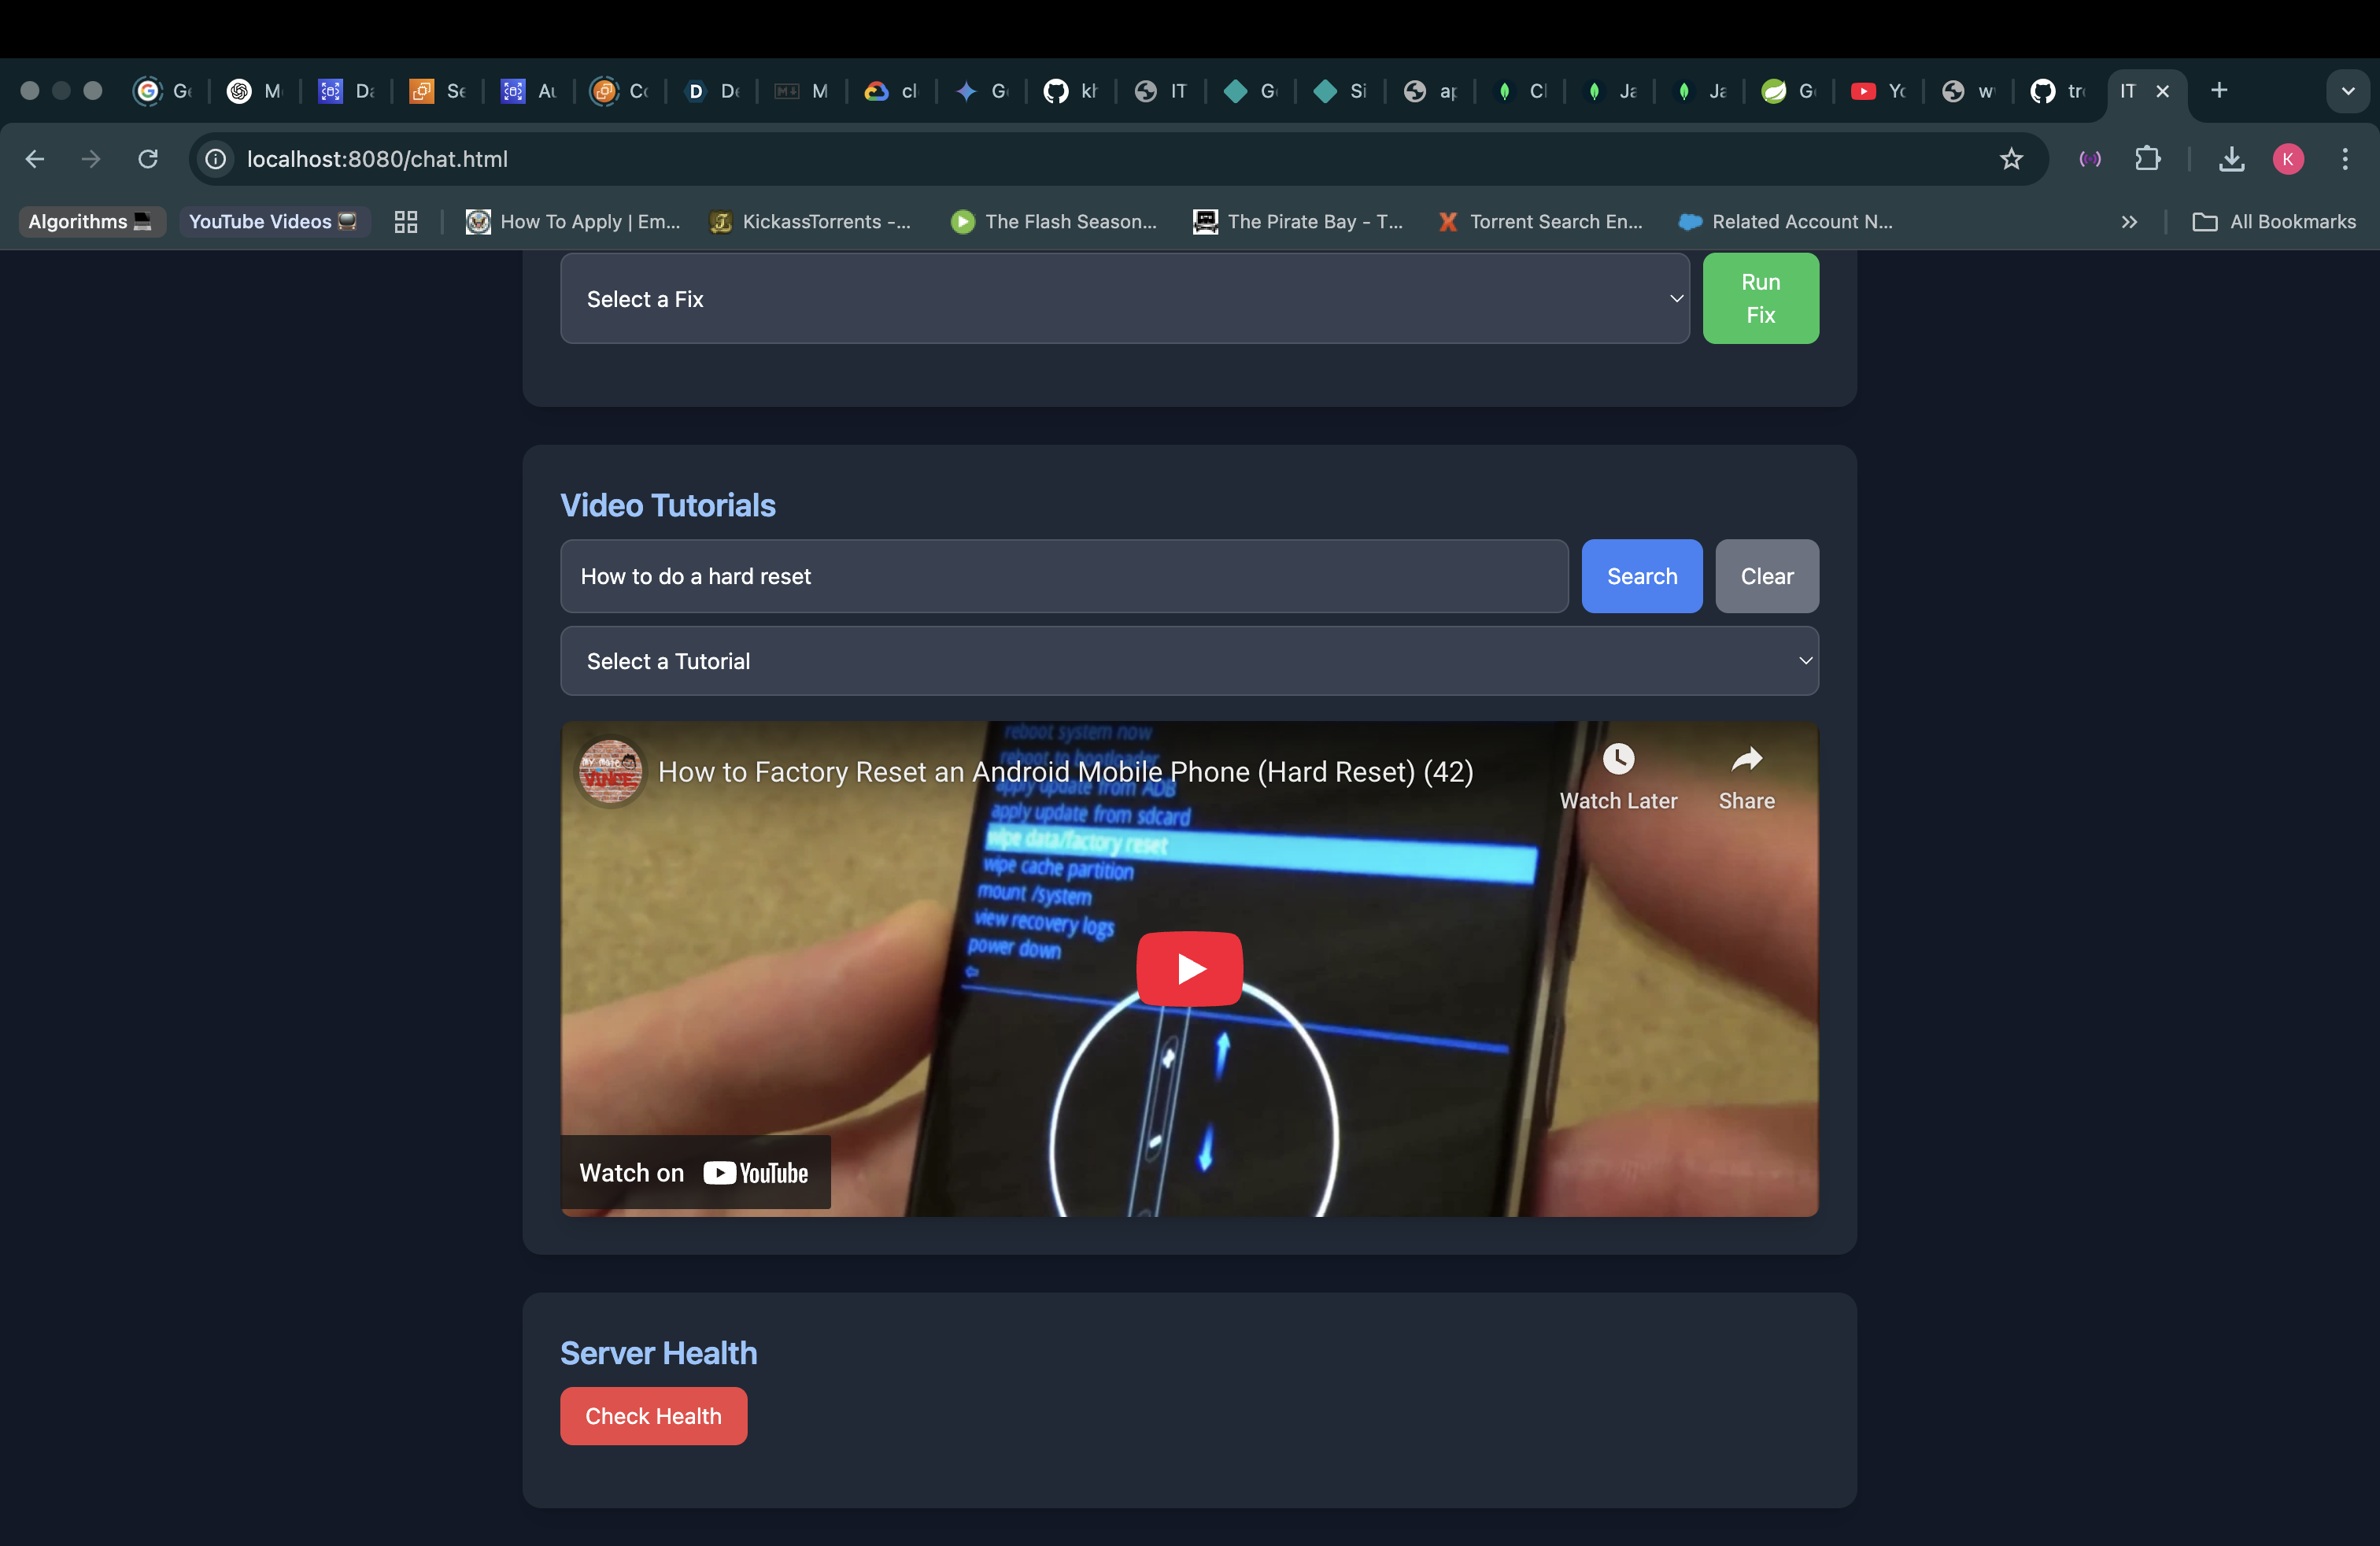Click the site information icon
Viewport: 2380px width, 1546px height.
coord(215,159)
